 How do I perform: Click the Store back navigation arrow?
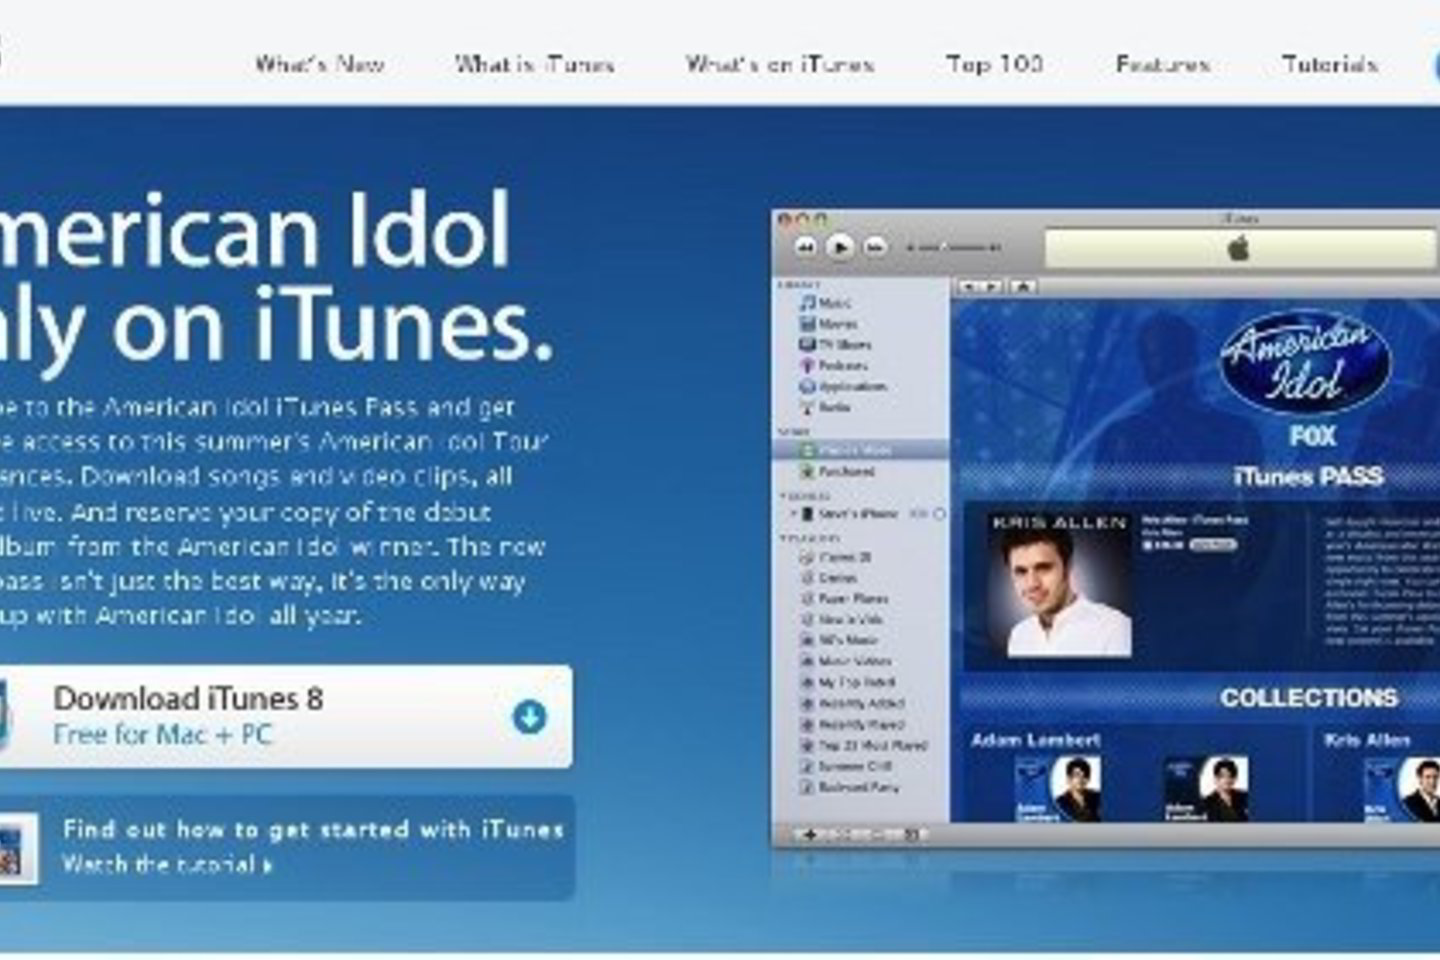(x=968, y=287)
